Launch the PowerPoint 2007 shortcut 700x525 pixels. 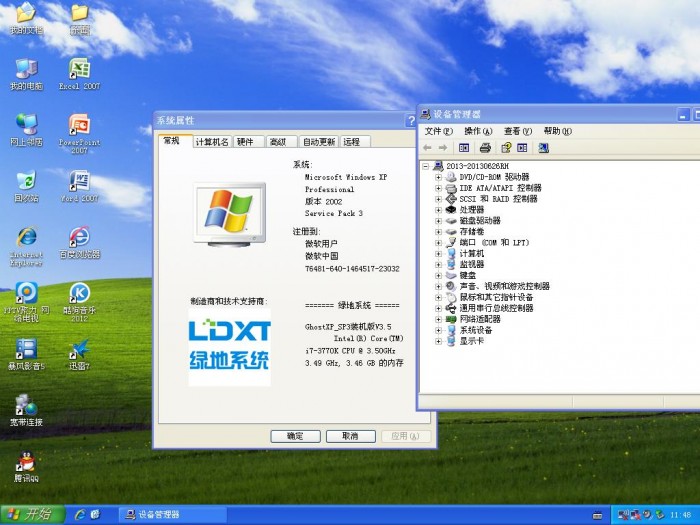(x=79, y=133)
